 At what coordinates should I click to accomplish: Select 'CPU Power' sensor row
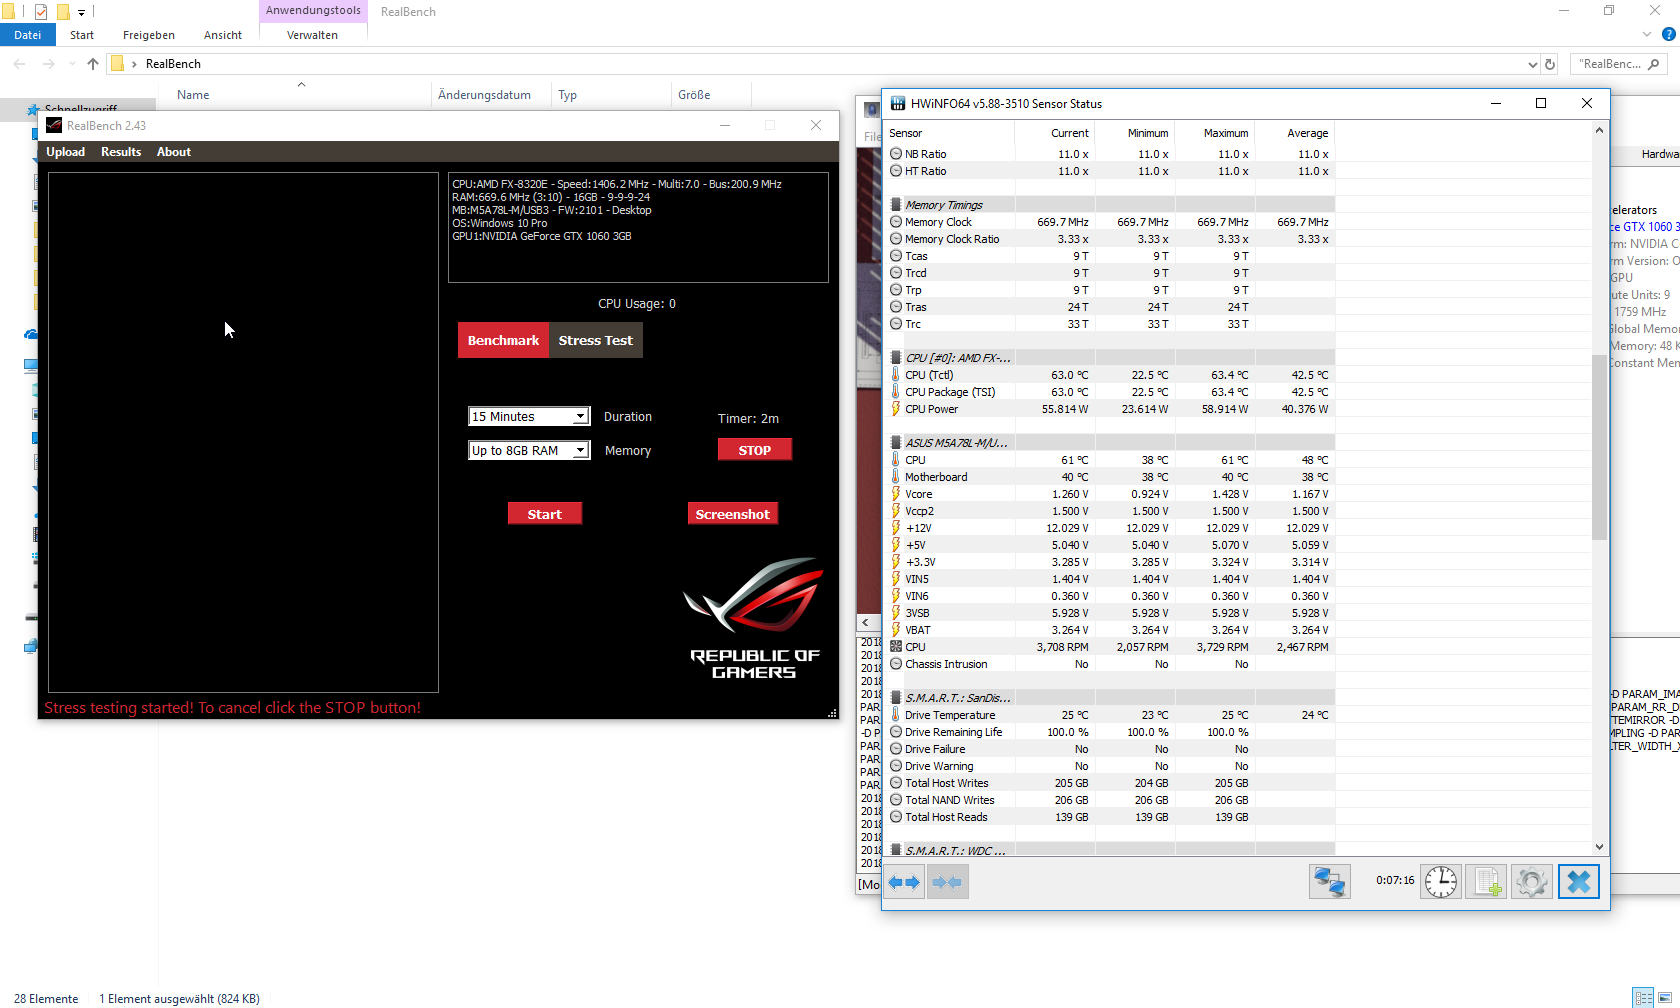tap(1111, 409)
